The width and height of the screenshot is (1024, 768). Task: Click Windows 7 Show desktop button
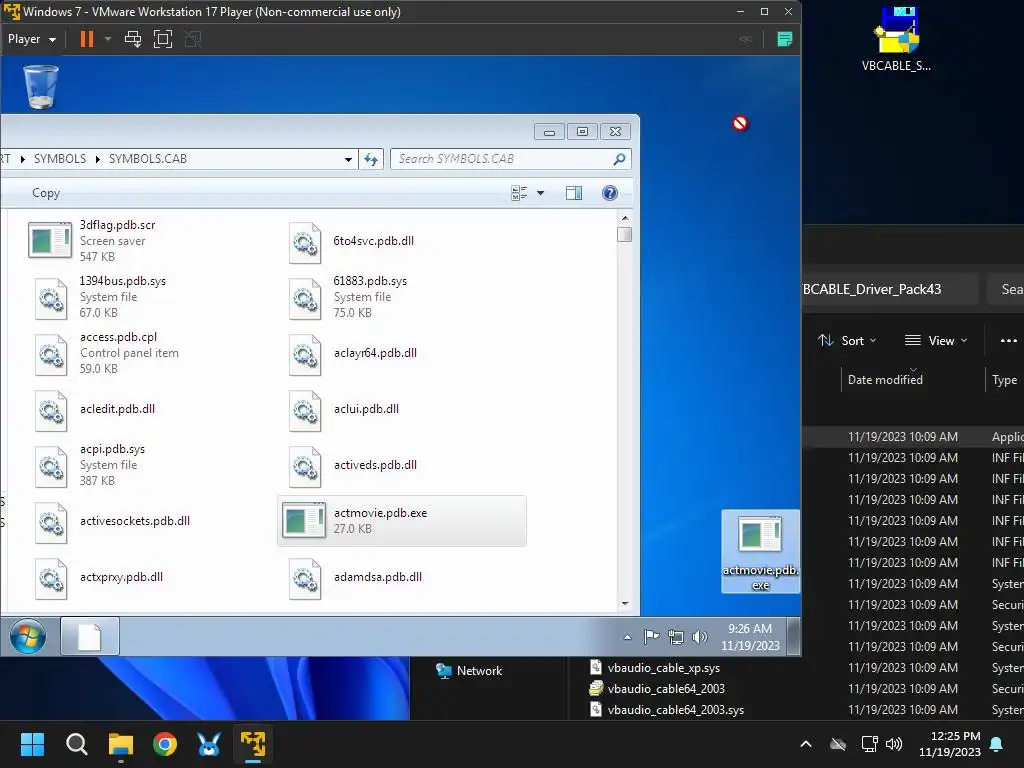[x=793, y=636]
